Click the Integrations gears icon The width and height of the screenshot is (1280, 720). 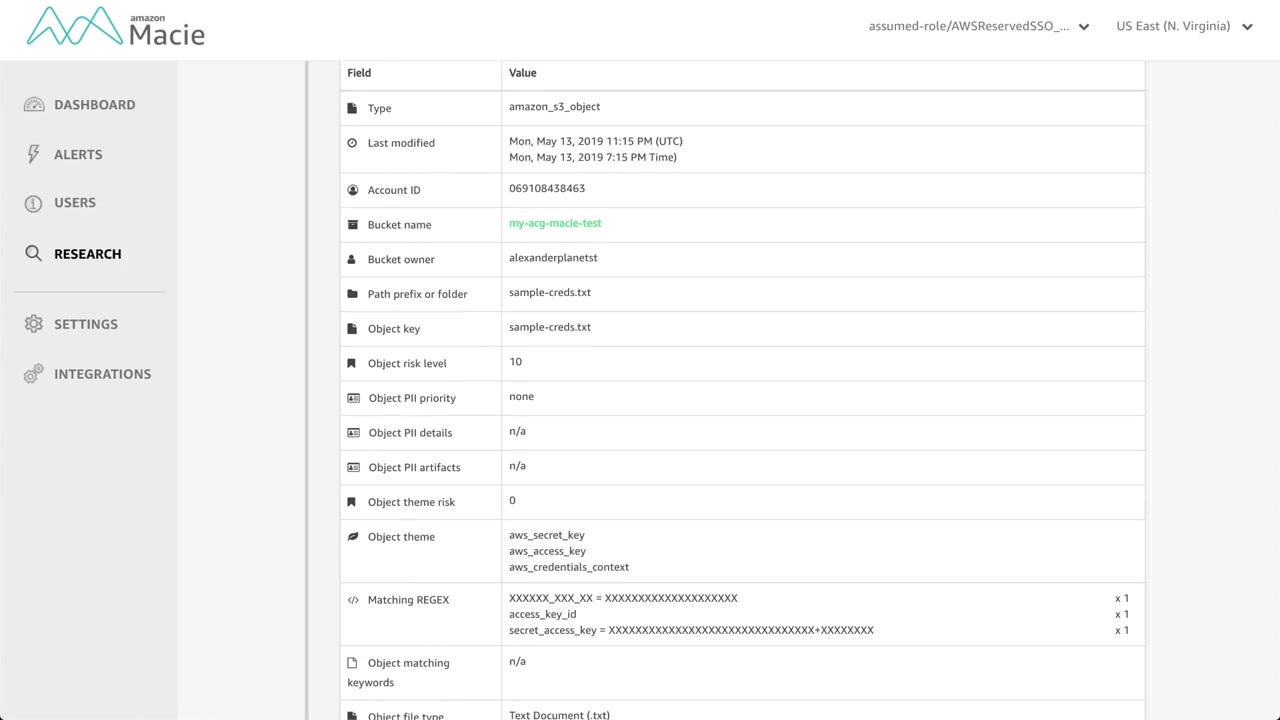[34, 374]
